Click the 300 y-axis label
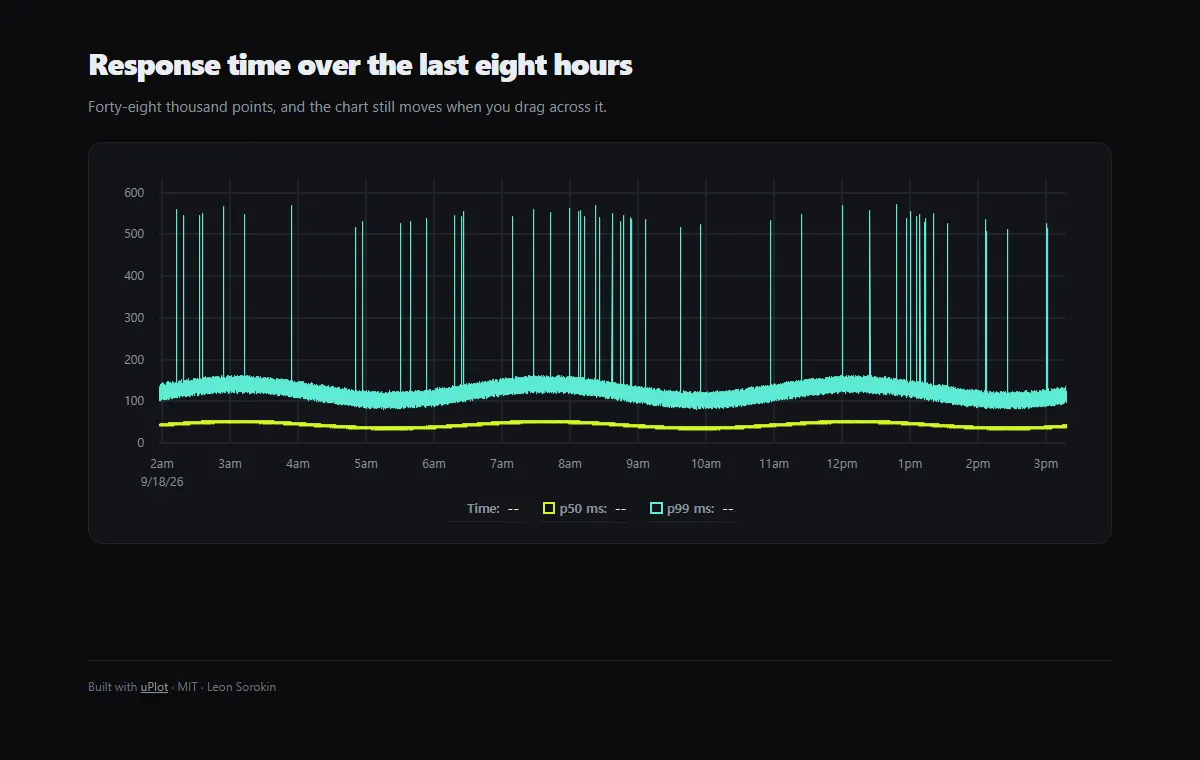The width and height of the screenshot is (1200, 760). (x=134, y=318)
